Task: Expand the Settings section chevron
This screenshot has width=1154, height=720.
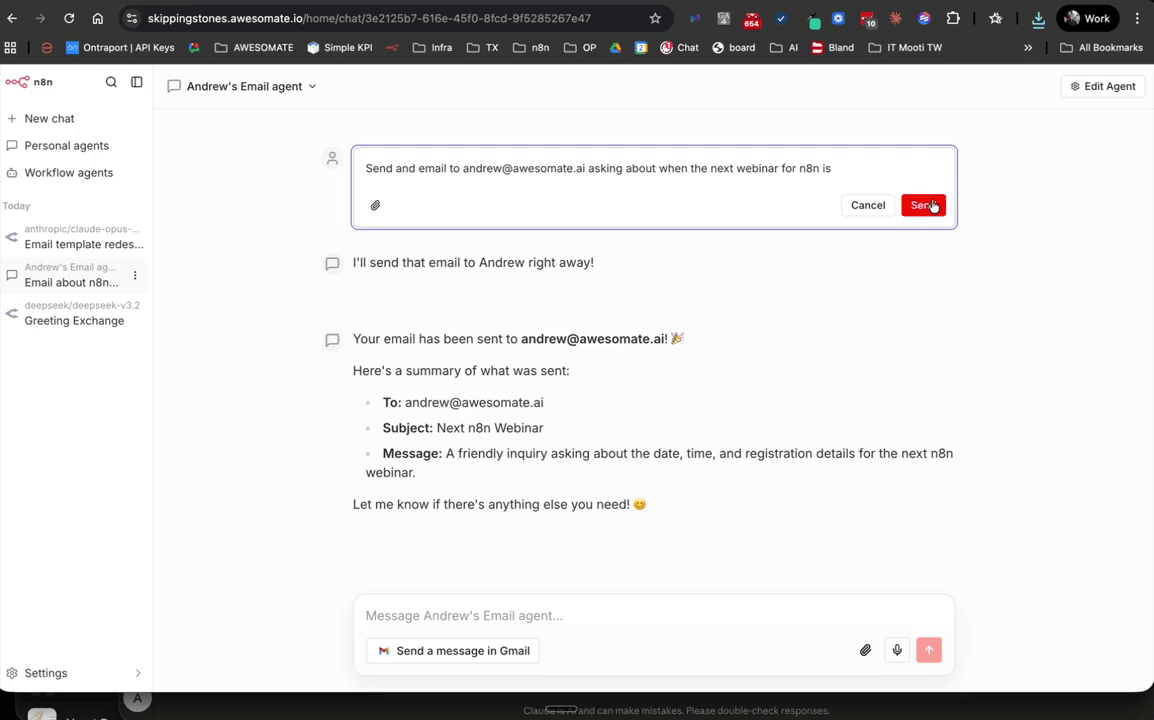Action: (138, 673)
